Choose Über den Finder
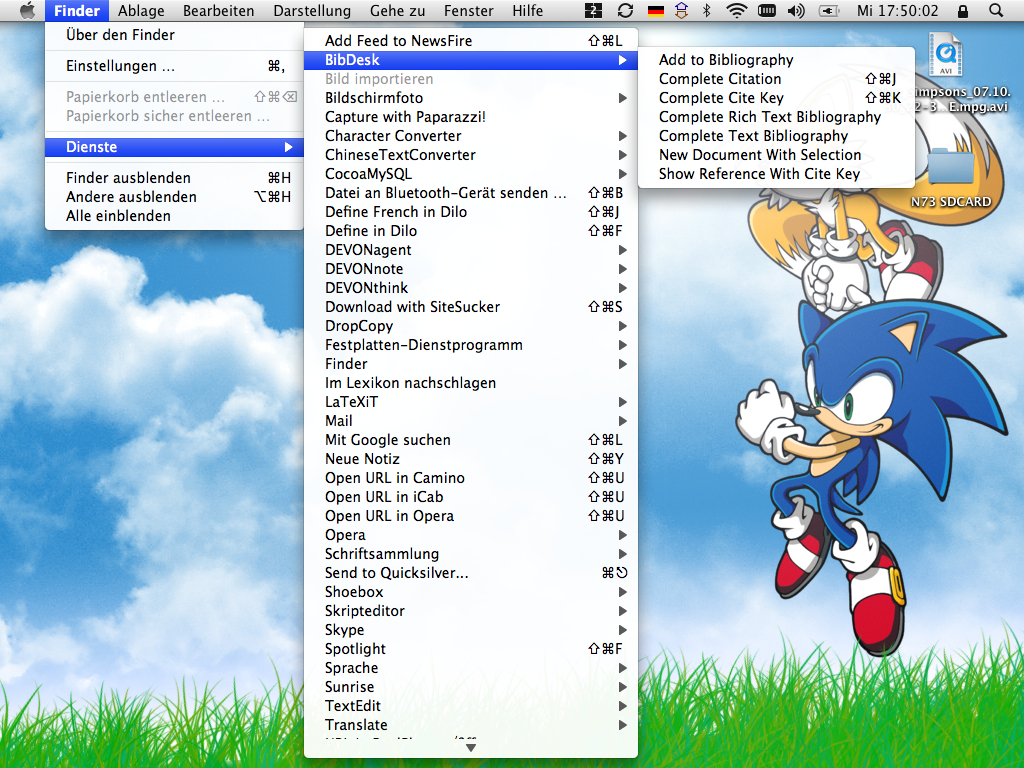 click(x=174, y=35)
